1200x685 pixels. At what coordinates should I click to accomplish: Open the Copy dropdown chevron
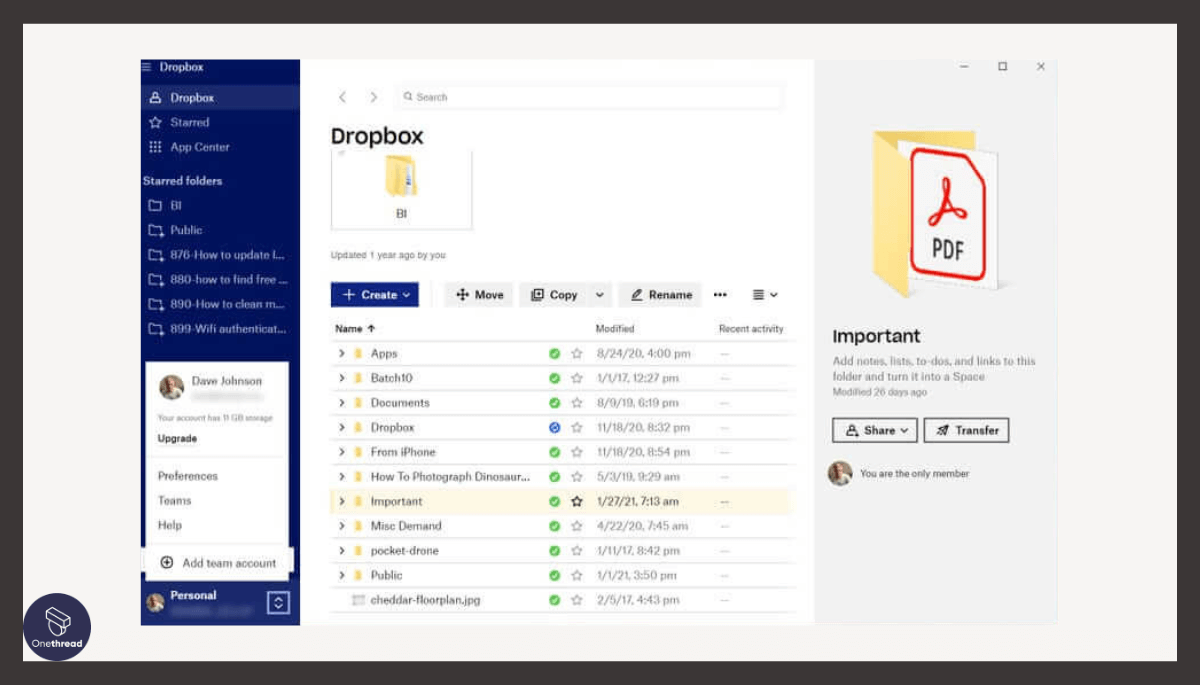tap(600, 294)
